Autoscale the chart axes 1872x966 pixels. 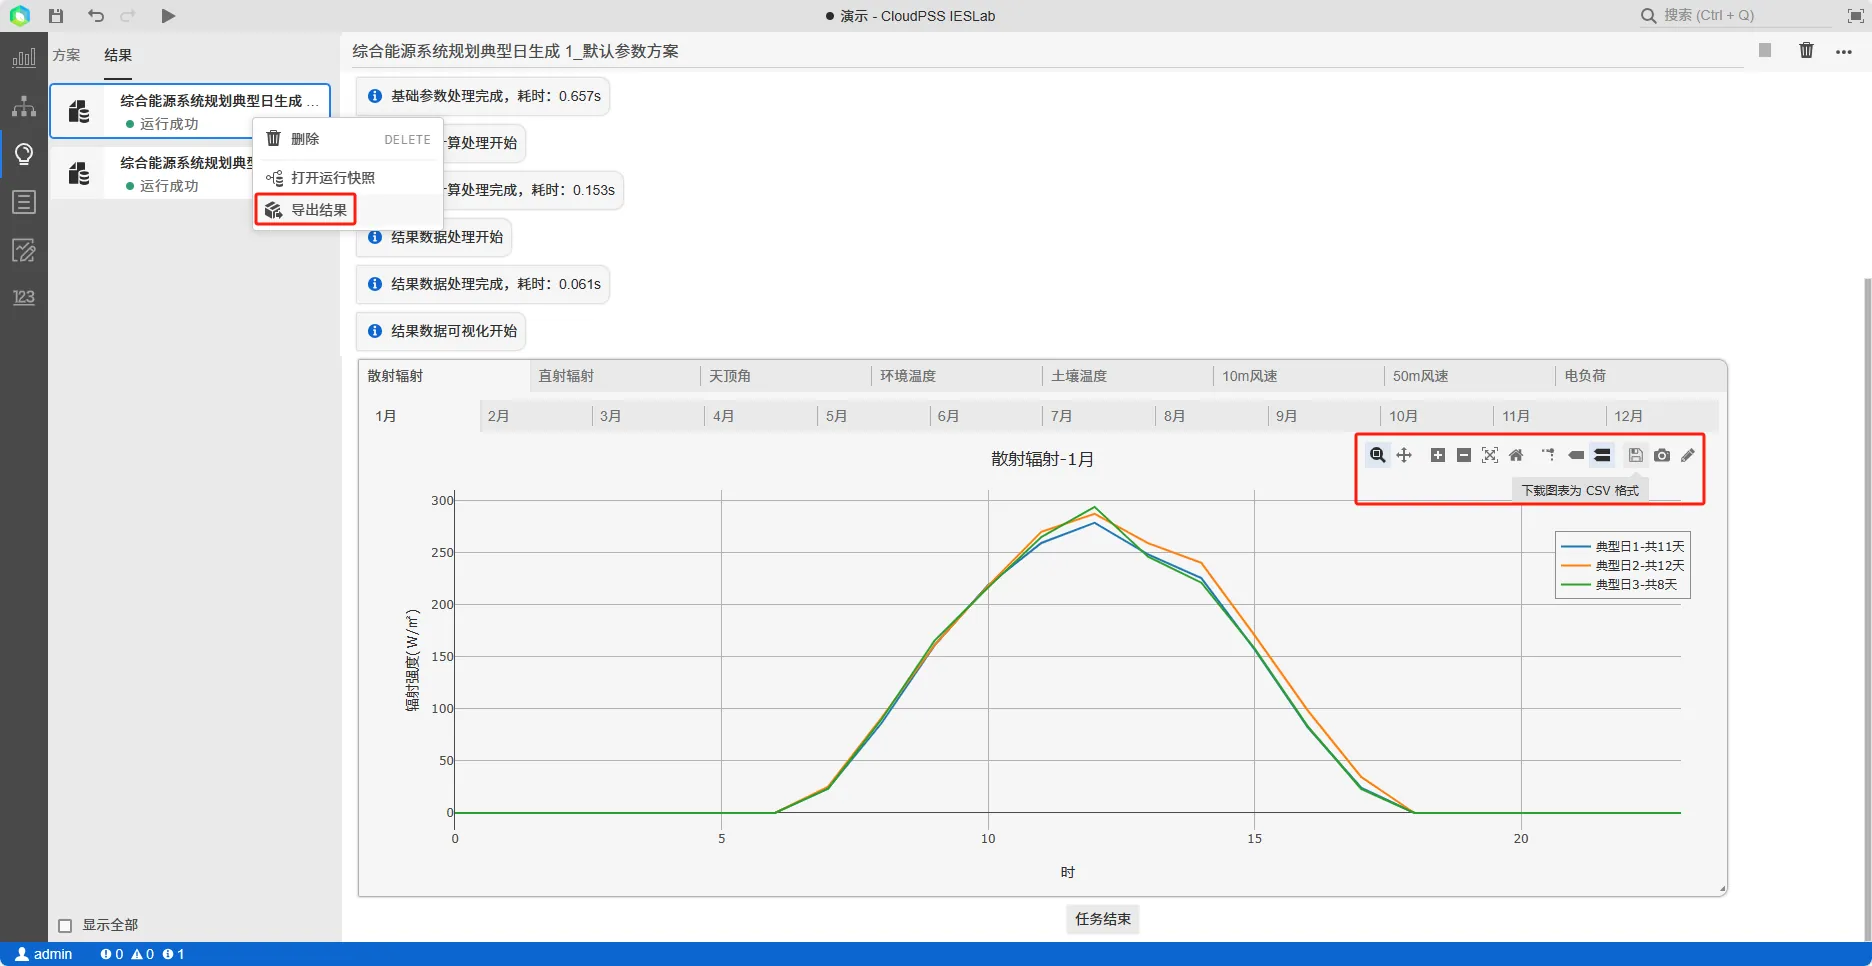[x=1489, y=455]
